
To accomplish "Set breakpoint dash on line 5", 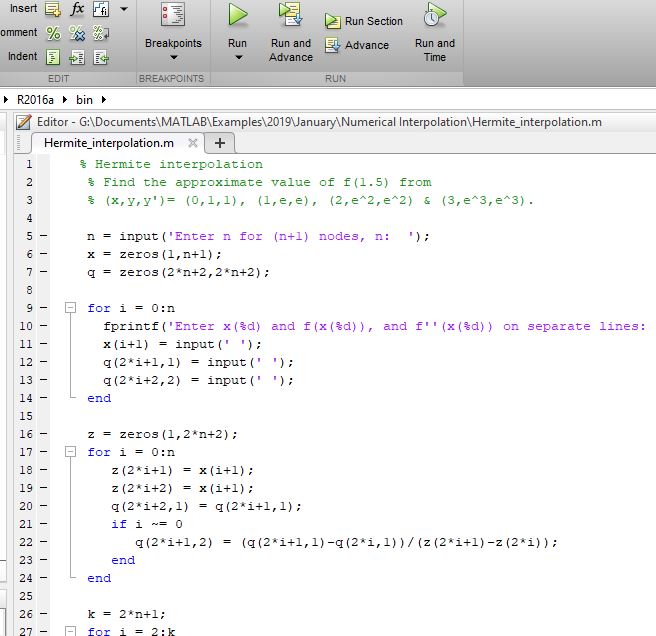I will coord(44,236).
